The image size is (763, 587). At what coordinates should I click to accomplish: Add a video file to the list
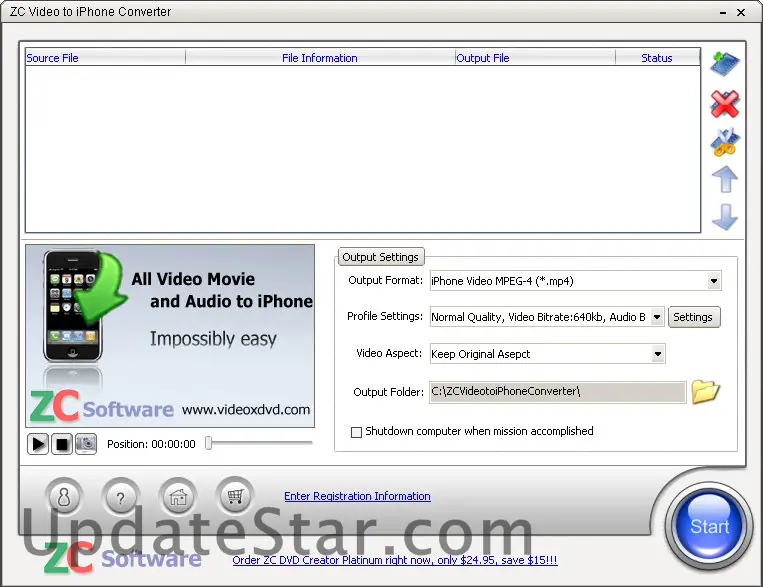pos(725,64)
